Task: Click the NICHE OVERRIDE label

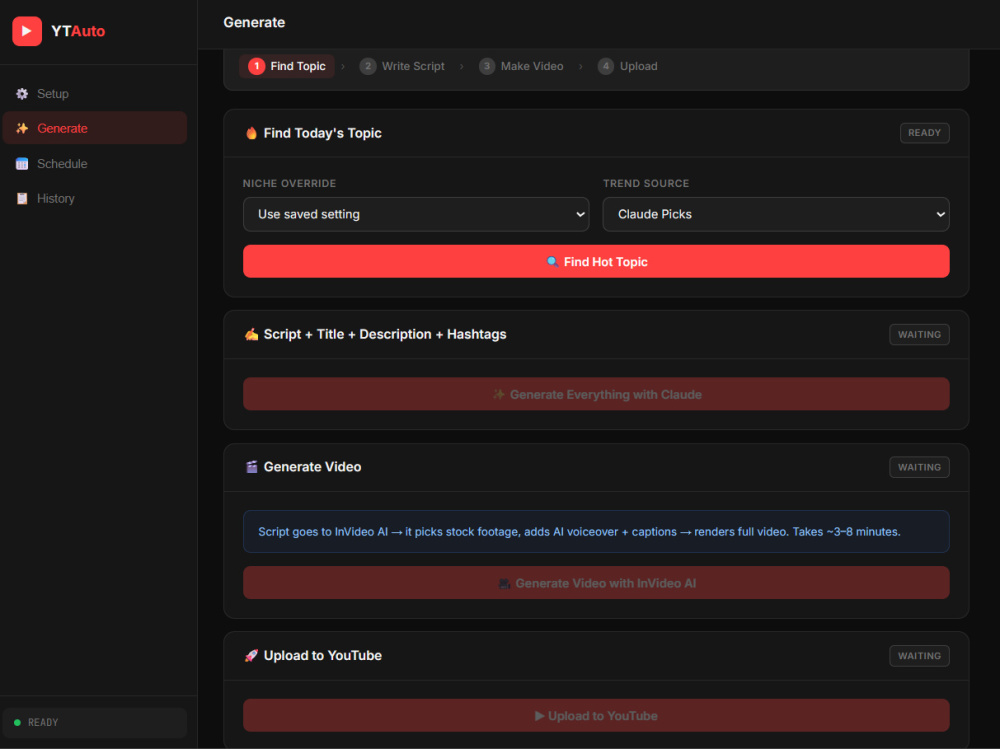Action: [289, 183]
